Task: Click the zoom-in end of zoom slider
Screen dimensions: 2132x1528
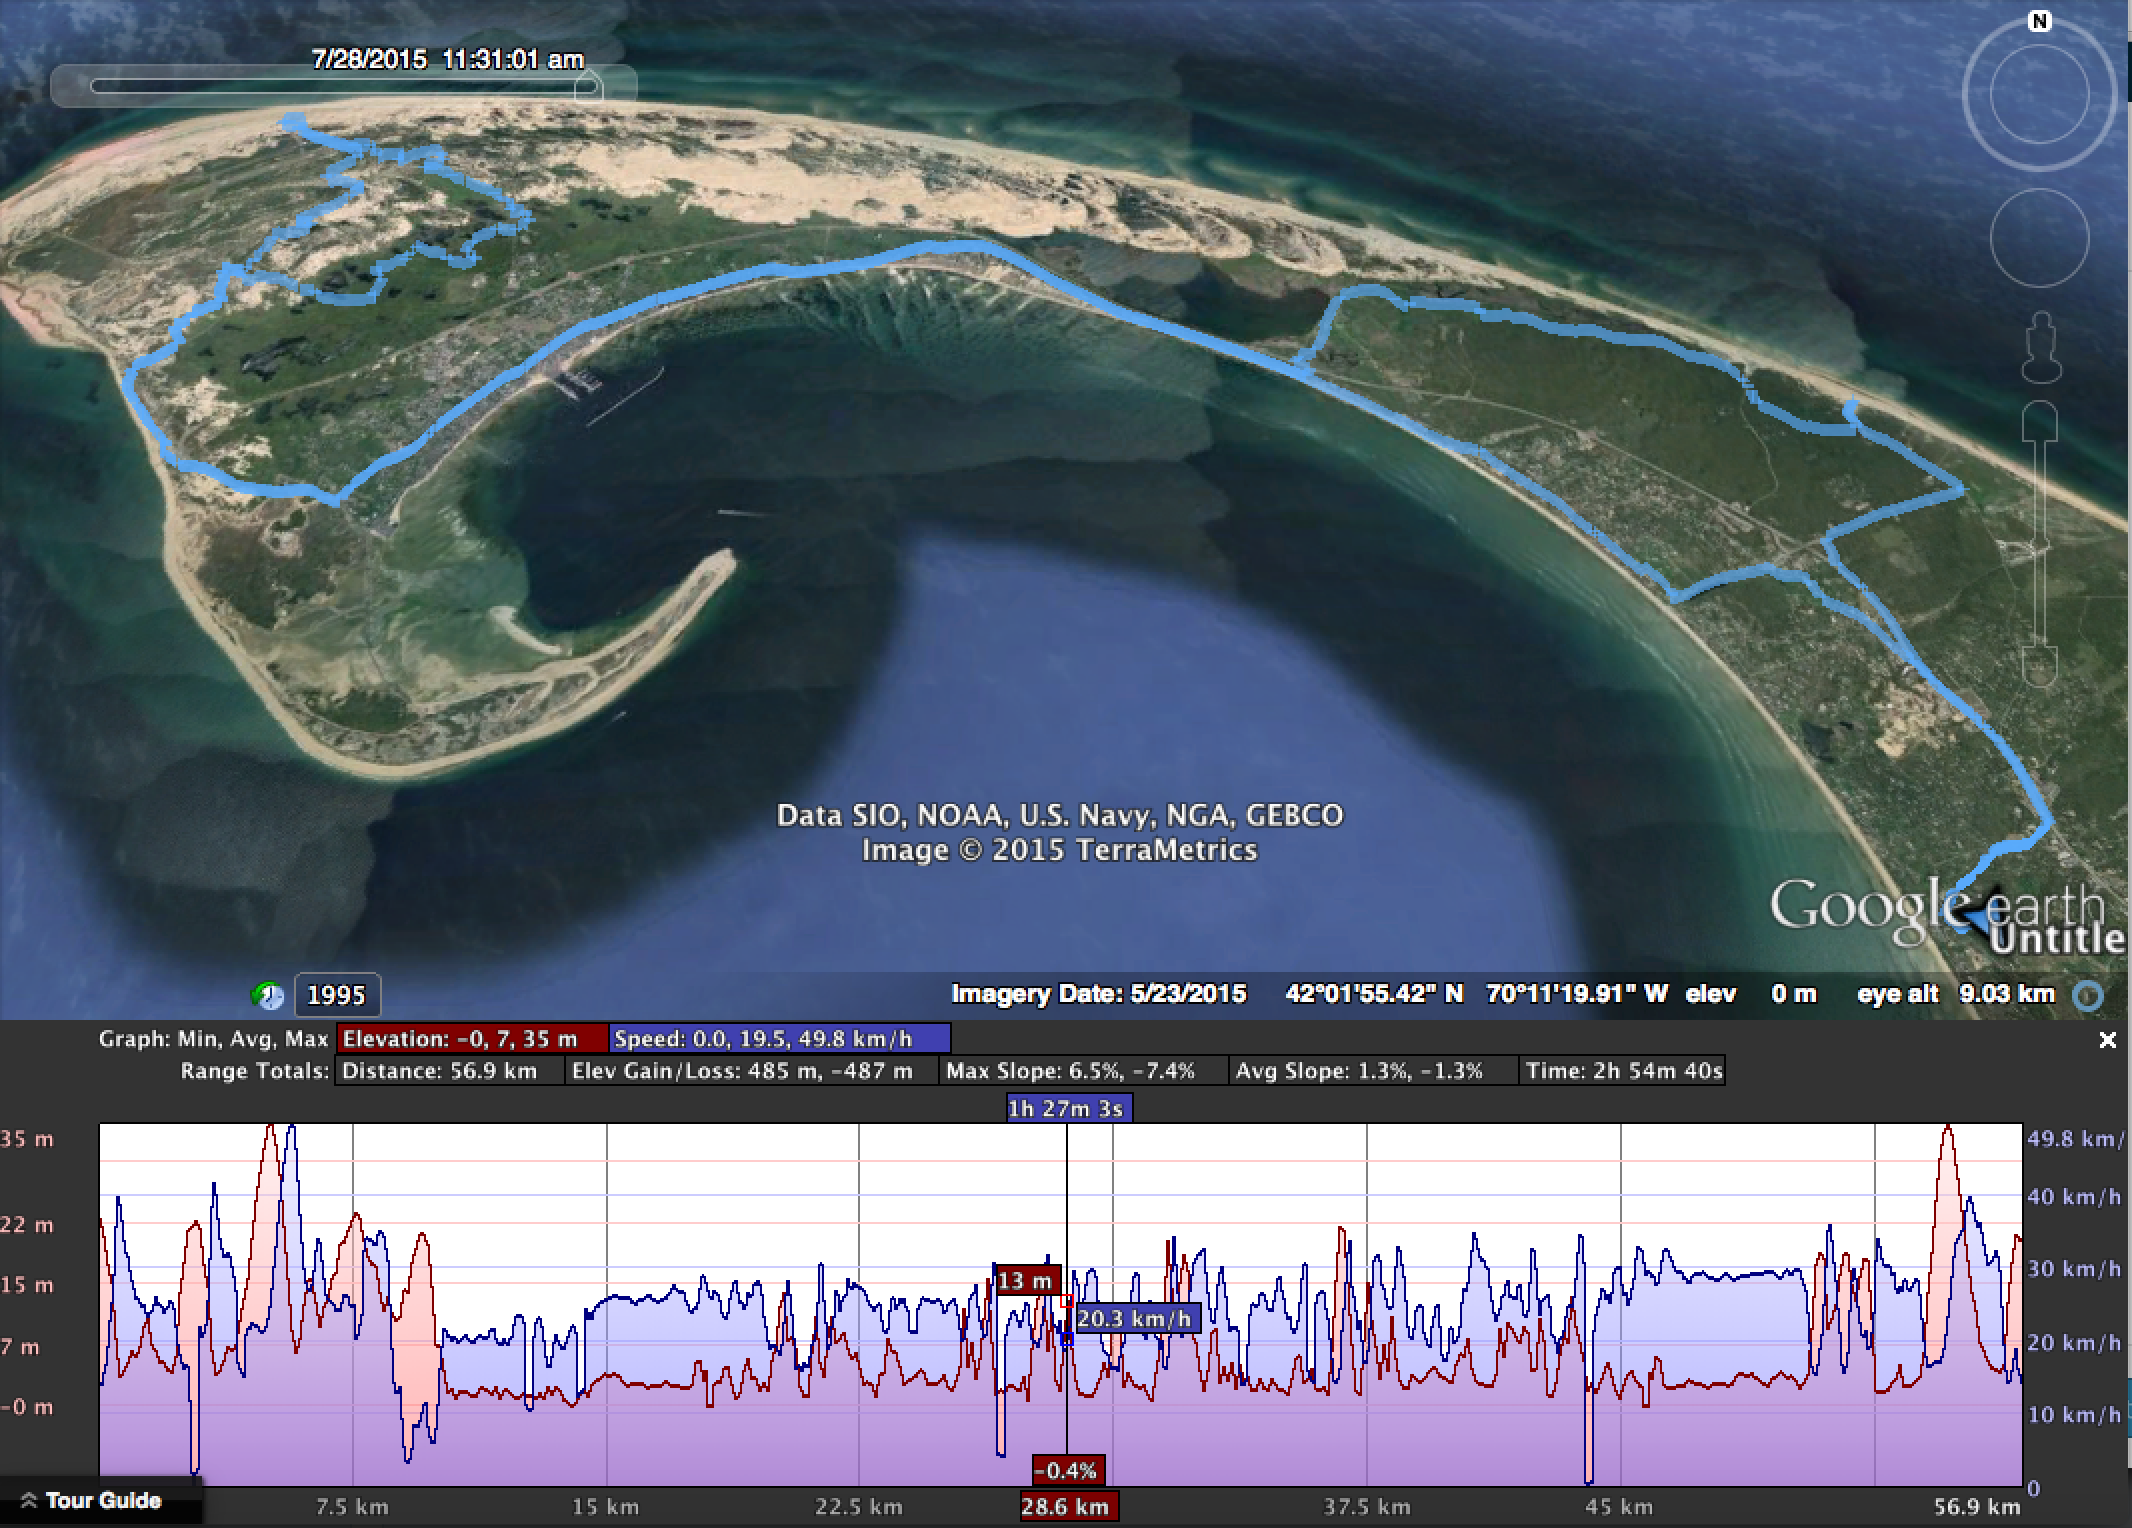Action: click(2039, 420)
